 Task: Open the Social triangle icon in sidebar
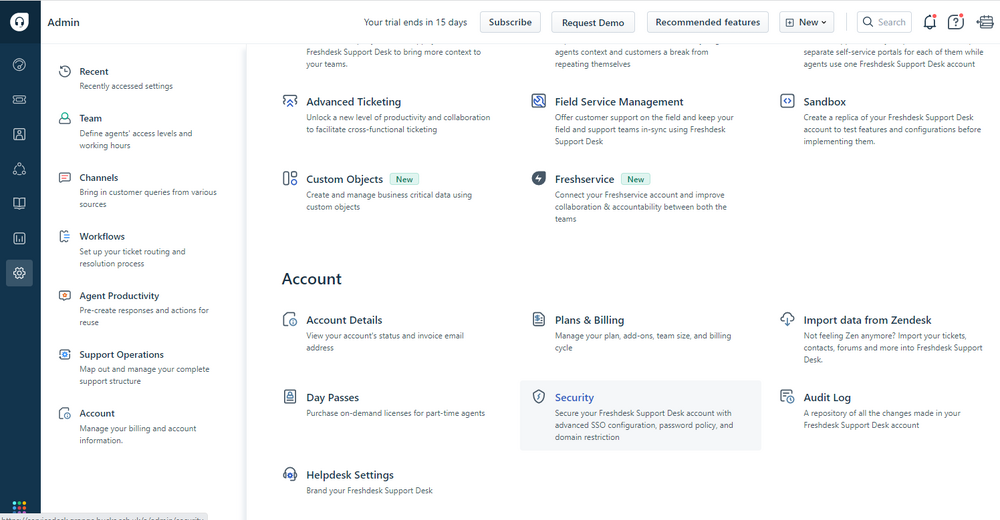point(20,169)
